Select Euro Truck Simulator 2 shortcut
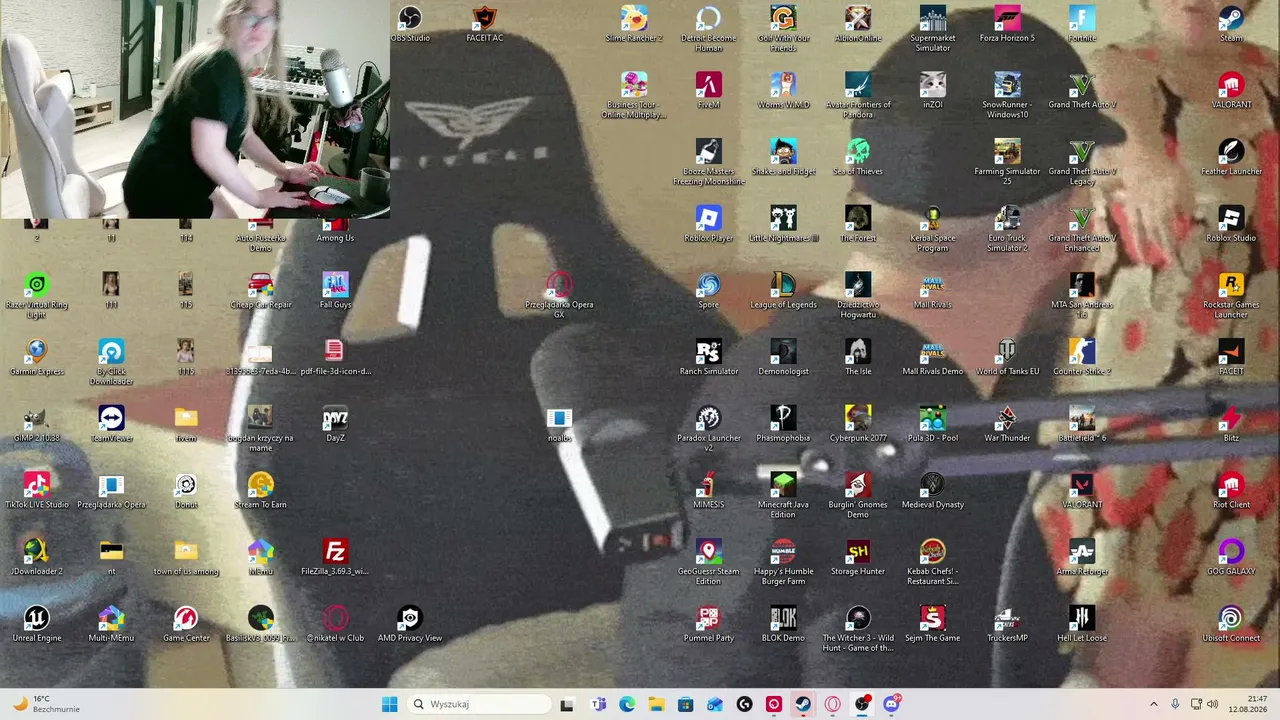 tap(1007, 229)
